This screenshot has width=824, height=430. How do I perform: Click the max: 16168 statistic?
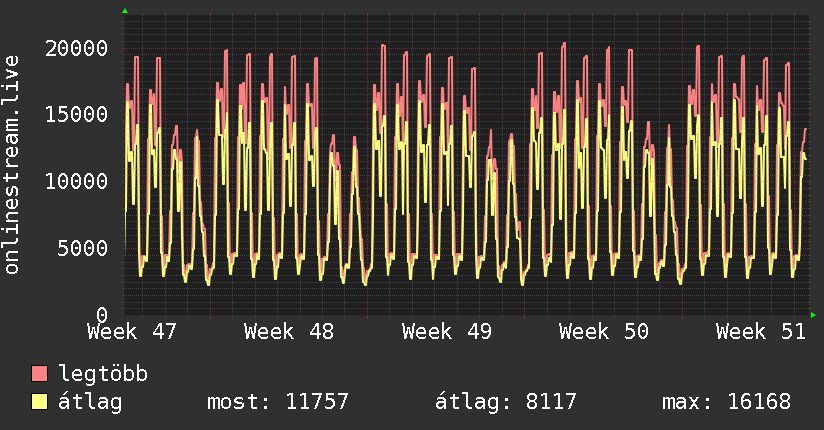(x=726, y=402)
